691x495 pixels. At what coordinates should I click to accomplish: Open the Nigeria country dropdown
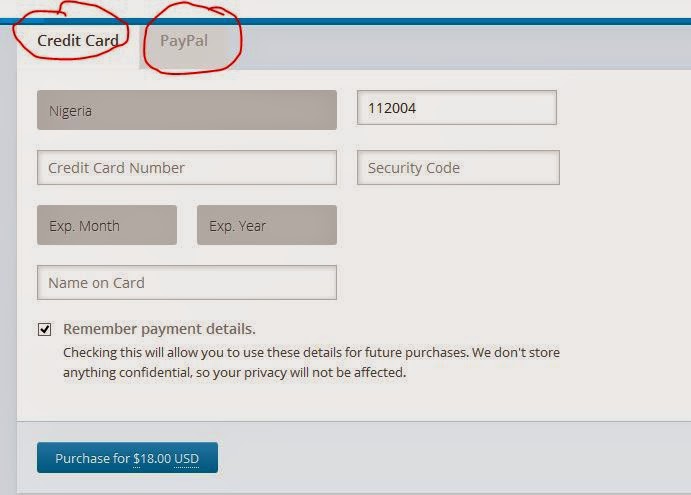[x=186, y=110]
